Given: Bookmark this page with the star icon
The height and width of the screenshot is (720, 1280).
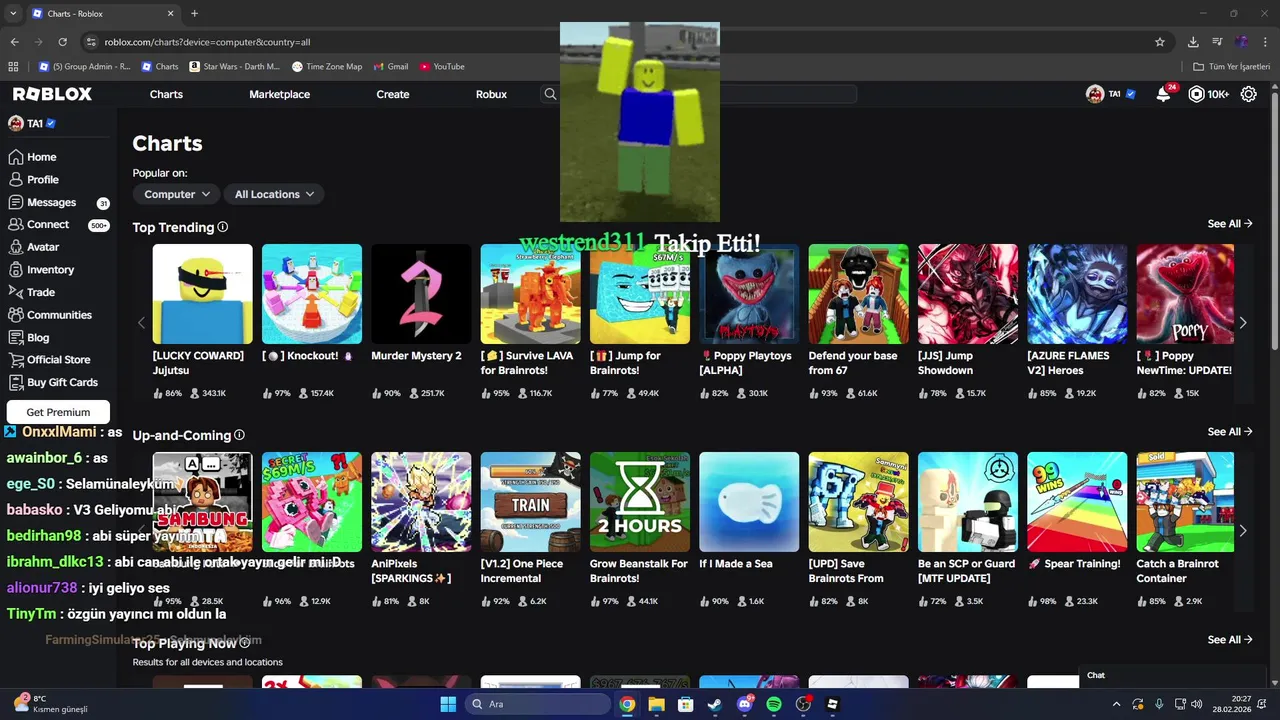Looking at the screenshot, I should click(1160, 42).
